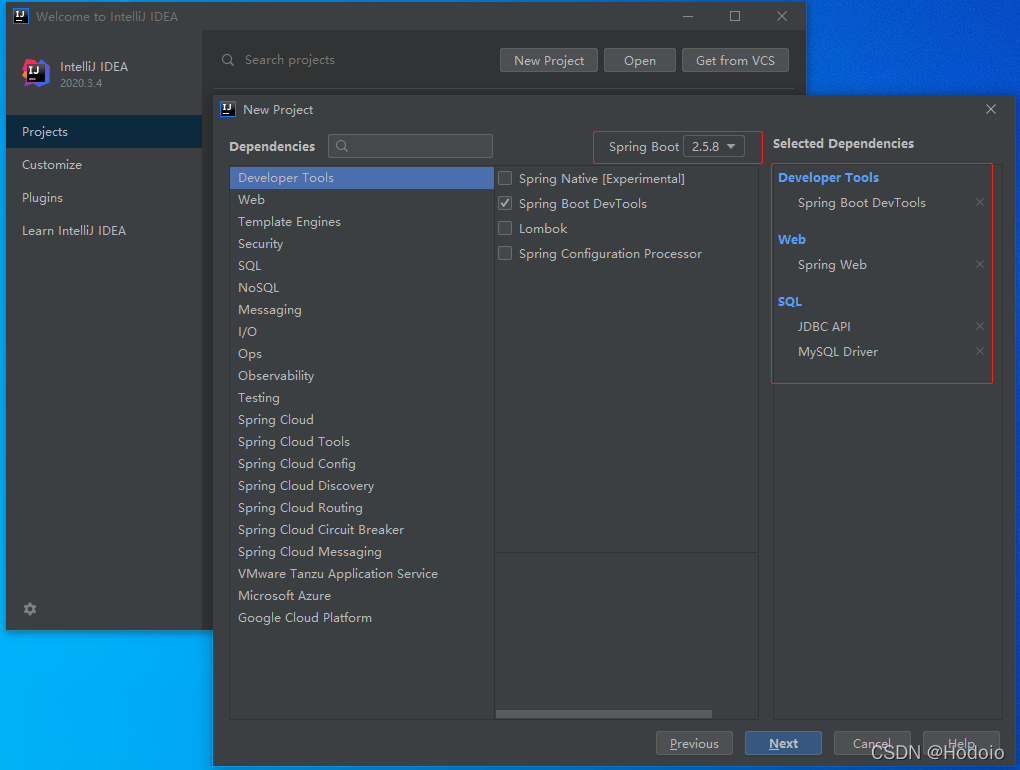This screenshot has width=1020, height=770.
Task: Enable the Lombok checkbox
Action: click(x=505, y=228)
